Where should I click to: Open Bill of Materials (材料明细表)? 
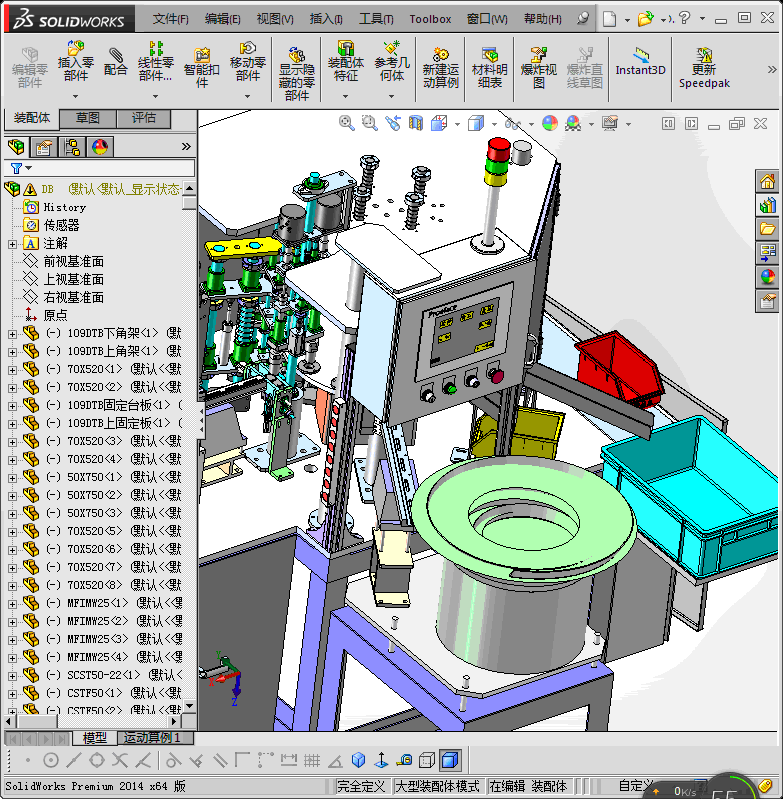click(490, 67)
